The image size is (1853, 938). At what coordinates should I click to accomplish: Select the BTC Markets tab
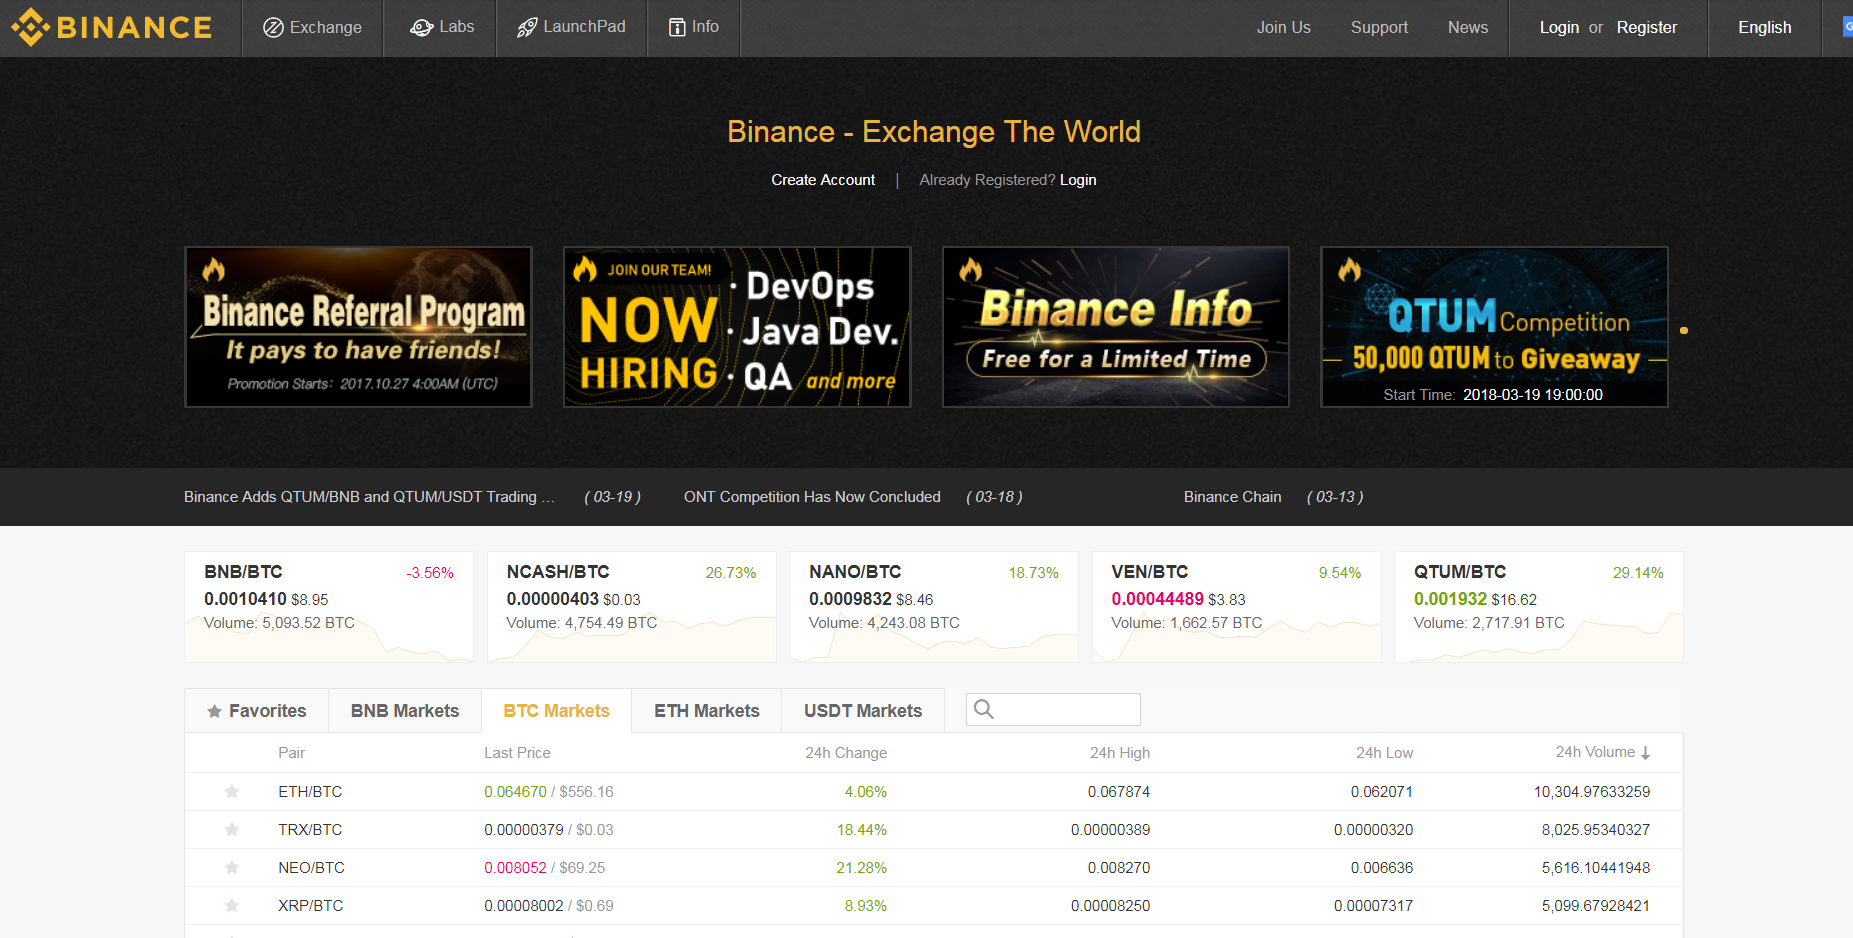click(556, 711)
